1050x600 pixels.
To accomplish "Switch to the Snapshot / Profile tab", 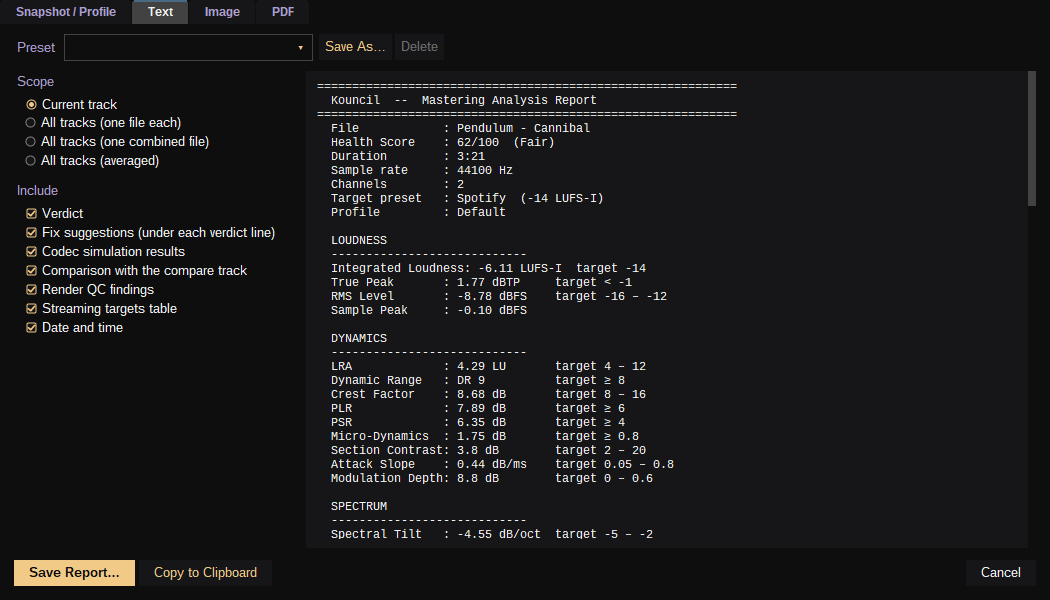I will [x=66, y=12].
